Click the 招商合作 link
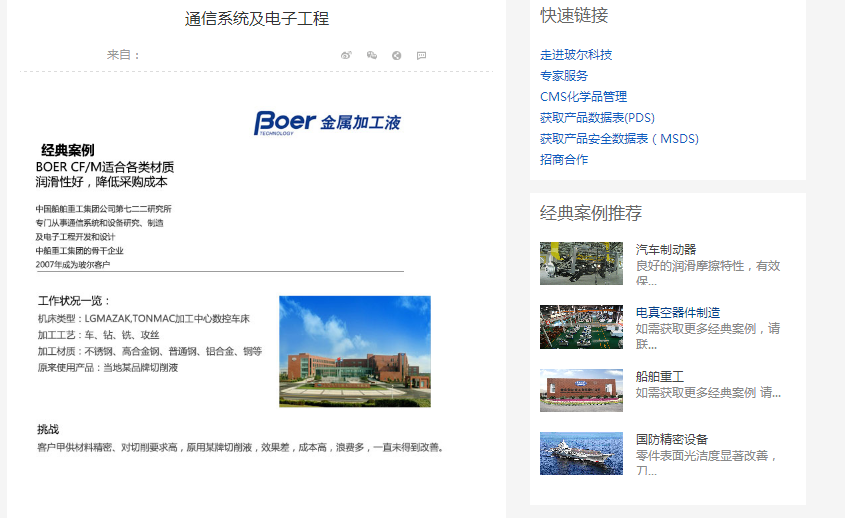Image resolution: width=845 pixels, height=518 pixels. (564, 160)
